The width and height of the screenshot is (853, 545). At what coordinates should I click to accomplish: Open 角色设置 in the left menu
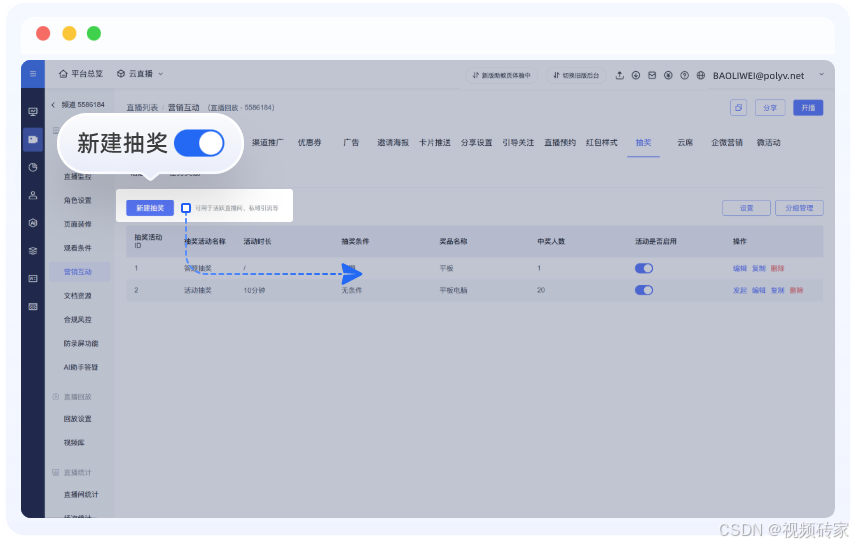tap(78, 200)
